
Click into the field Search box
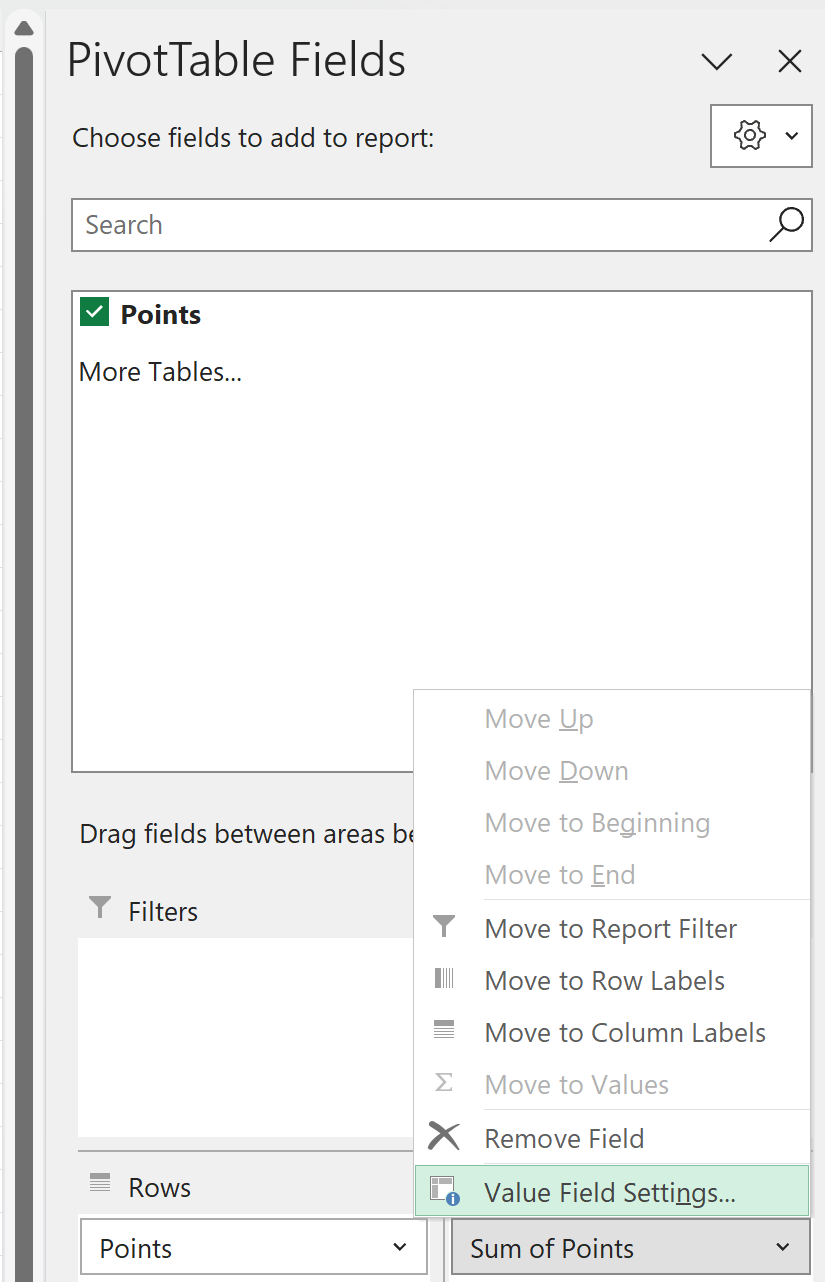(x=420, y=224)
